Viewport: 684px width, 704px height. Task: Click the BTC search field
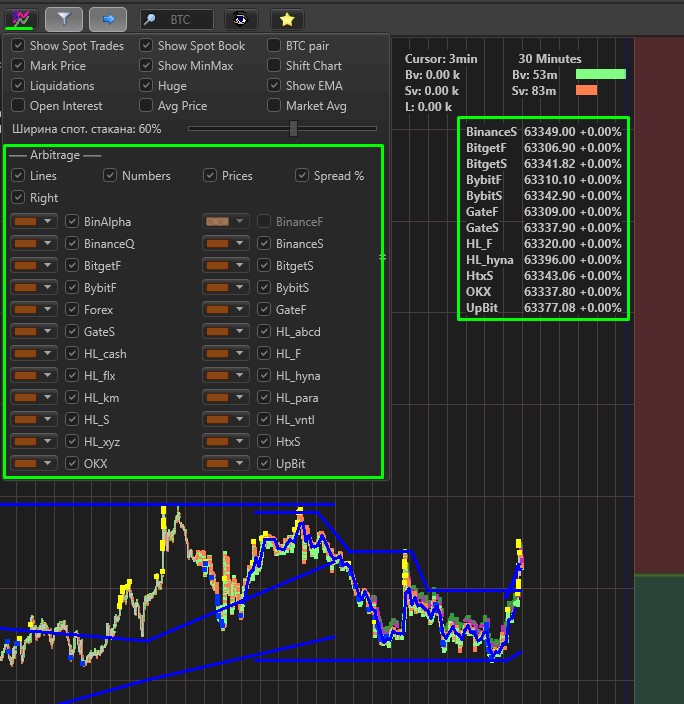pos(177,19)
